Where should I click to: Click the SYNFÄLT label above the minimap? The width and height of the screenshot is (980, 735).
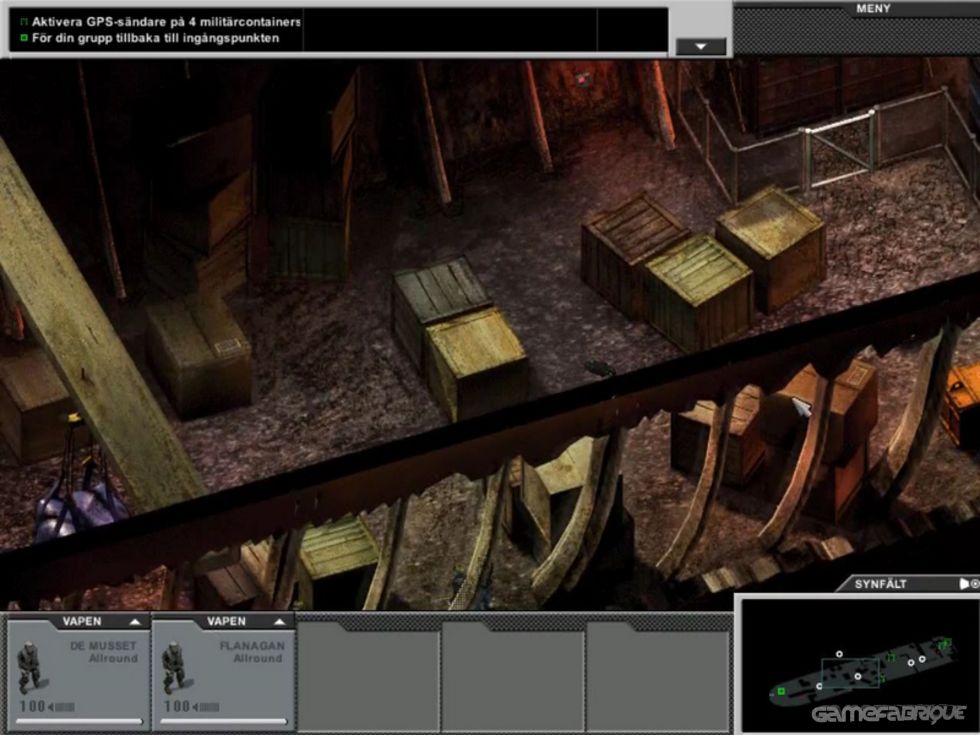(x=881, y=584)
